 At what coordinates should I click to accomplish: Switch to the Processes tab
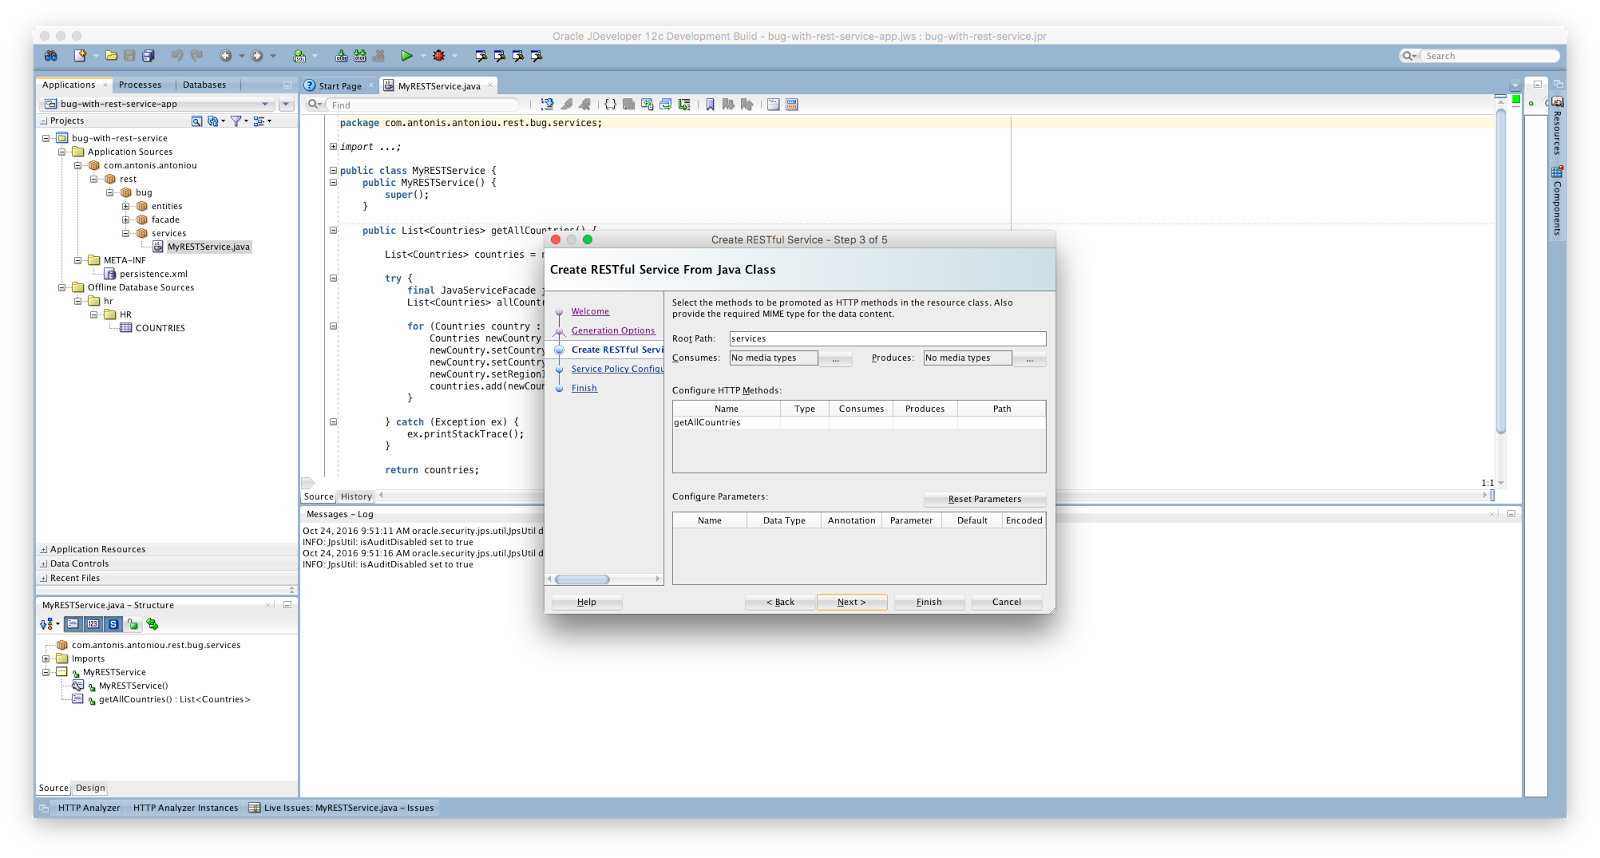pos(140,85)
